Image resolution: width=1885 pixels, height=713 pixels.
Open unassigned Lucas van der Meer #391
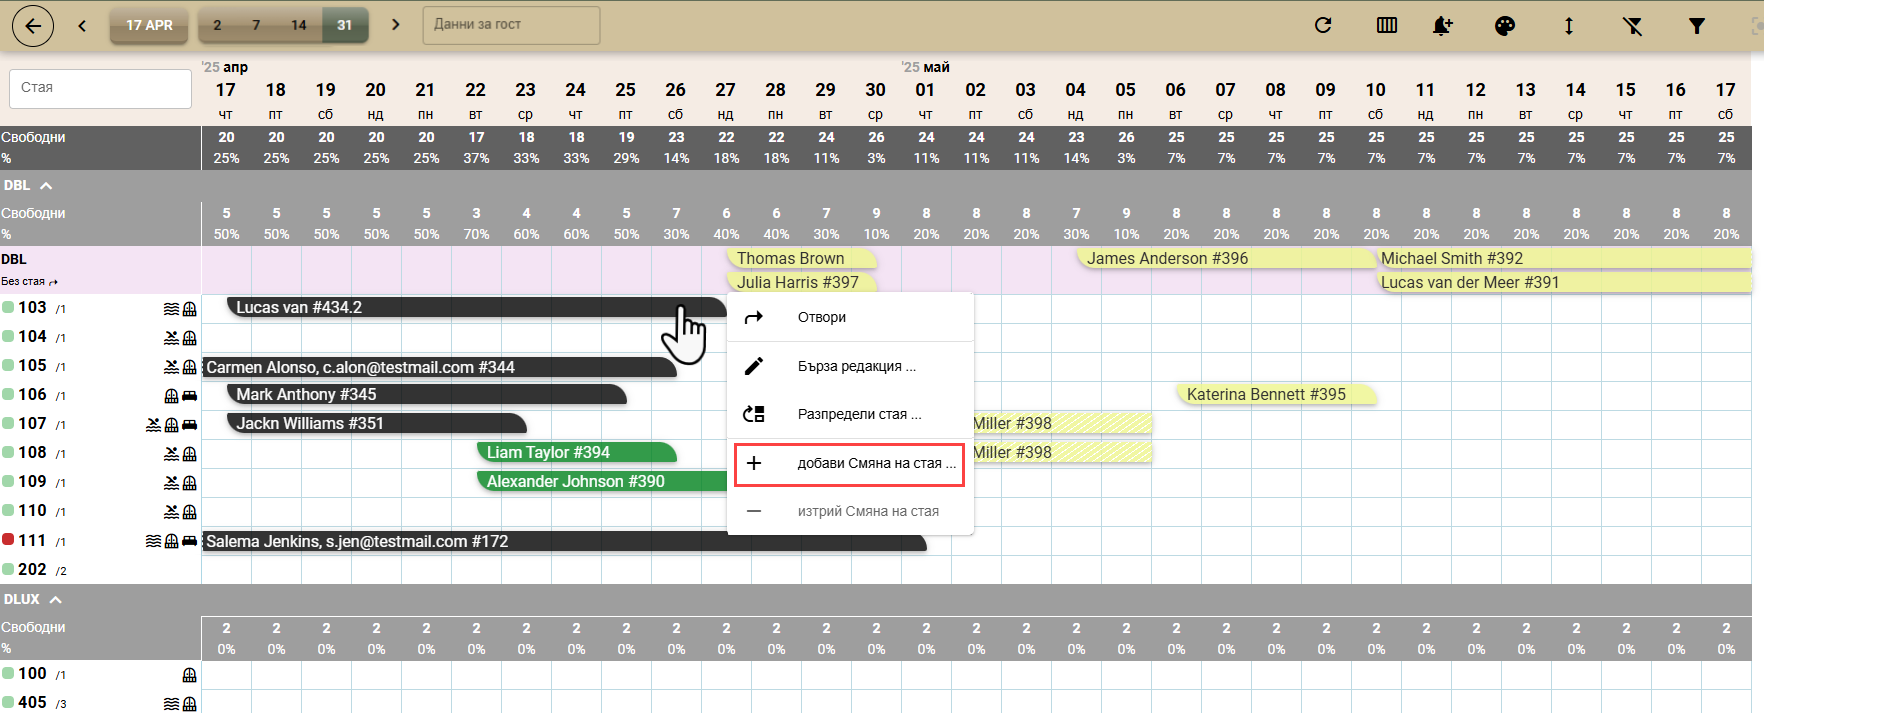point(1565,282)
